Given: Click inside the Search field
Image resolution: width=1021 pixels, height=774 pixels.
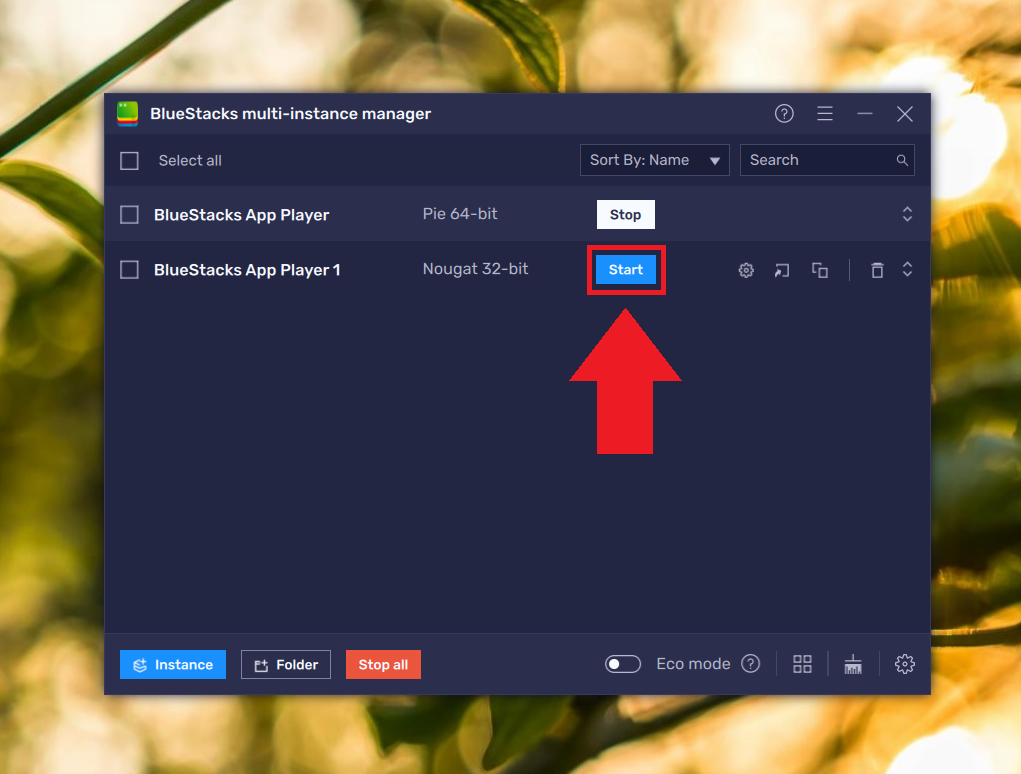Looking at the screenshot, I should 820,160.
